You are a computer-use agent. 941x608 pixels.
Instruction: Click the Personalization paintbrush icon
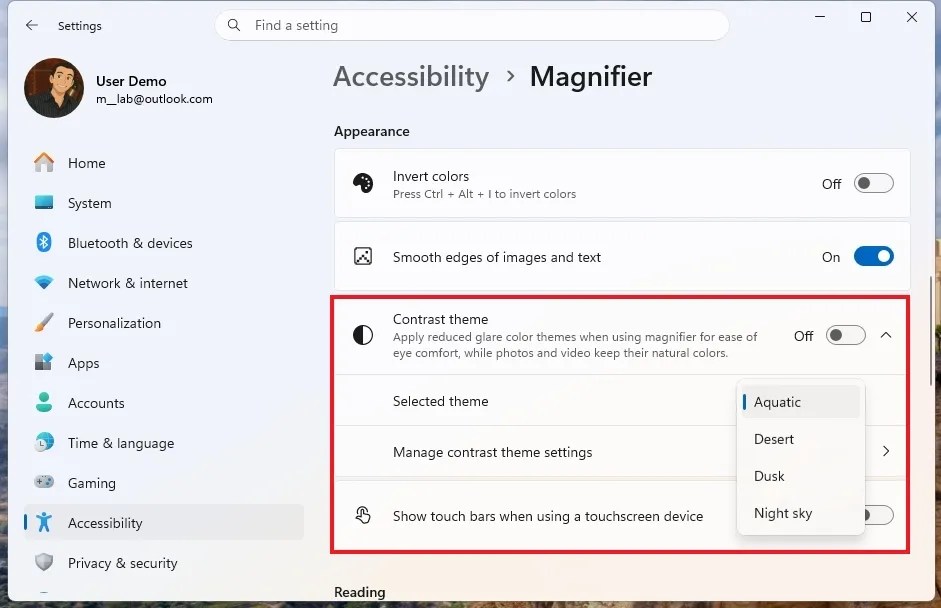[x=44, y=323]
